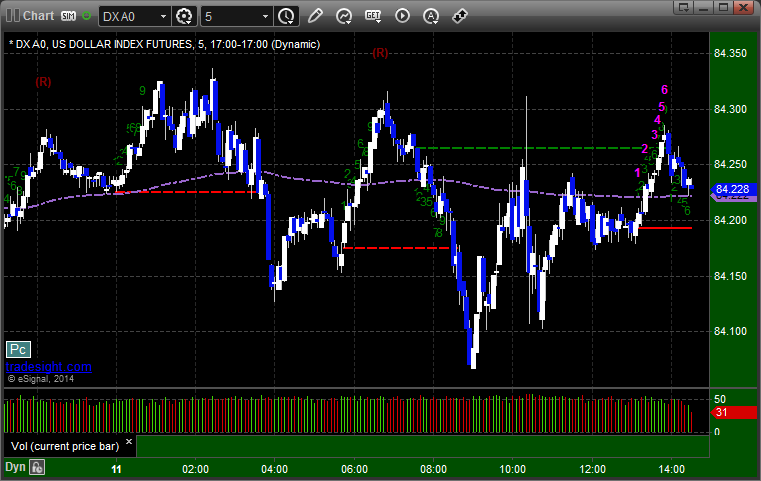Click the 06:00 time axis label
Viewport: 761px width, 481px height.
pos(354,469)
